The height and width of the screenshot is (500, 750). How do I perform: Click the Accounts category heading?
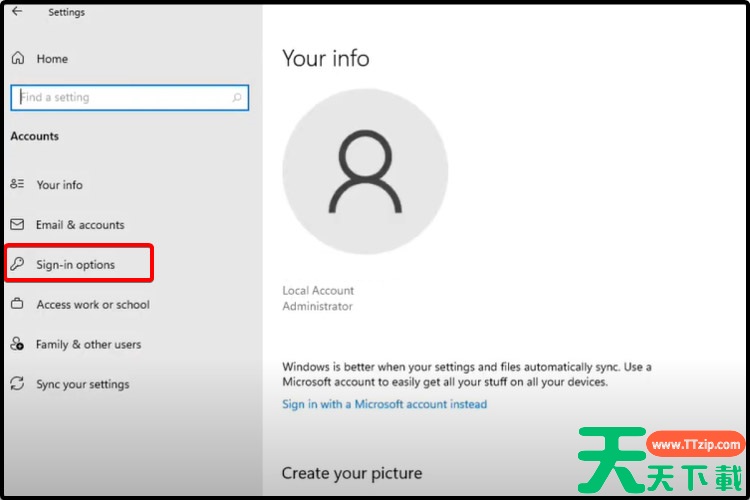click(x=34, y=136)
